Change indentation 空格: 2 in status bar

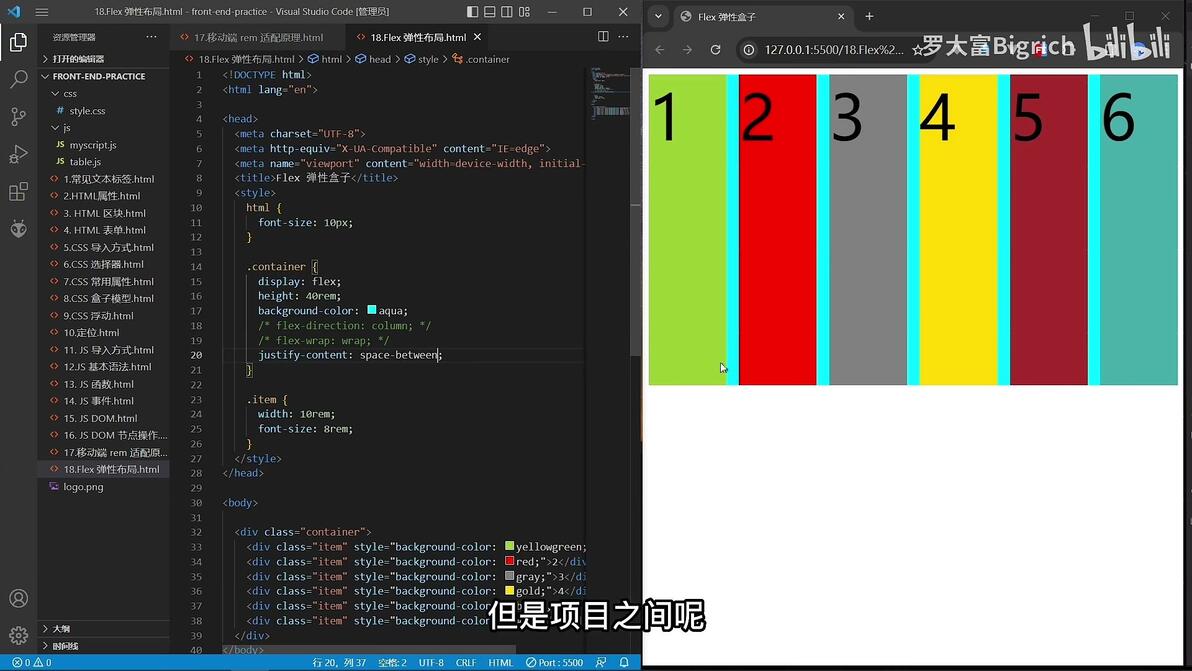(x=392, y=663)
